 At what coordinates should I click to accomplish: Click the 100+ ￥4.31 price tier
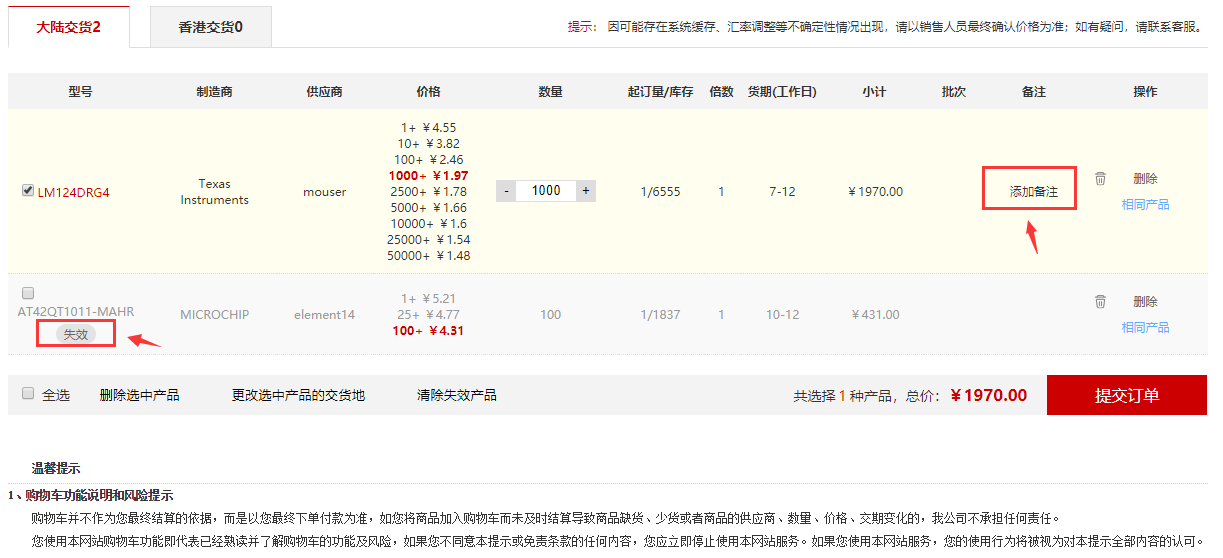coord(428,331)
